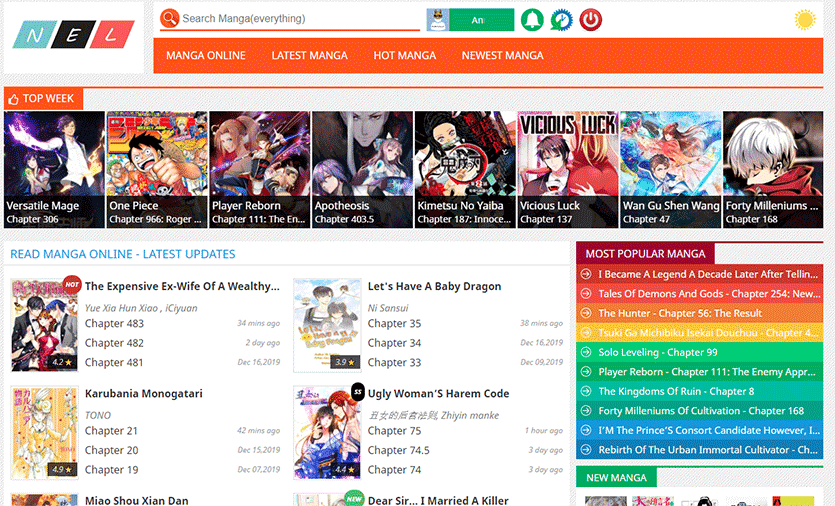This screenshot has width=835, height=506.
Task: Click the red power logout icon
Action: coord(591,20)
